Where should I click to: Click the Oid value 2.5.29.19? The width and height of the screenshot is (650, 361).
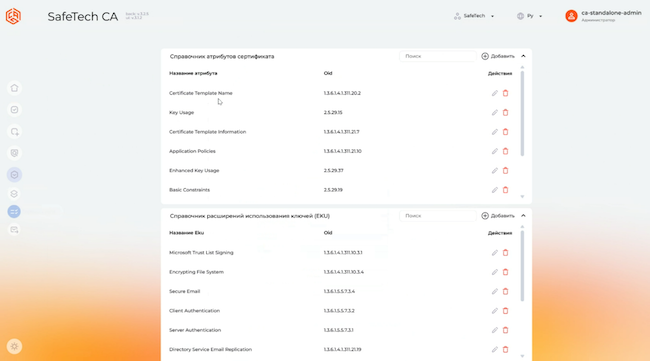pos(333,190)
